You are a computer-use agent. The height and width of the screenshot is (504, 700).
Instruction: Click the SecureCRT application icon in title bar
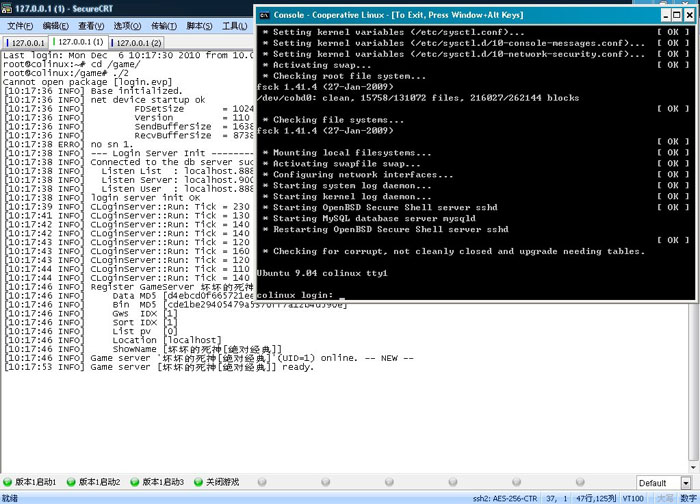8,8
